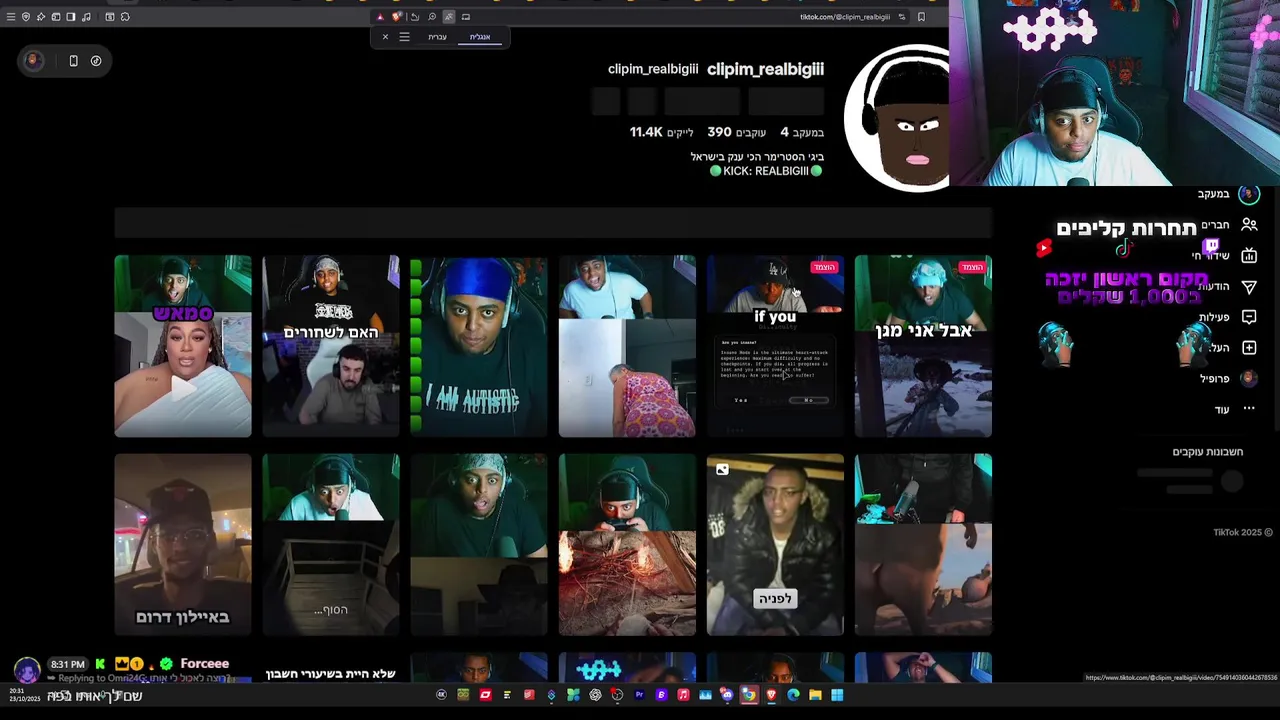Click the TikTok icon in floating pill
This screenshot has height=720, width=1280.
click(x=96, y=61)
